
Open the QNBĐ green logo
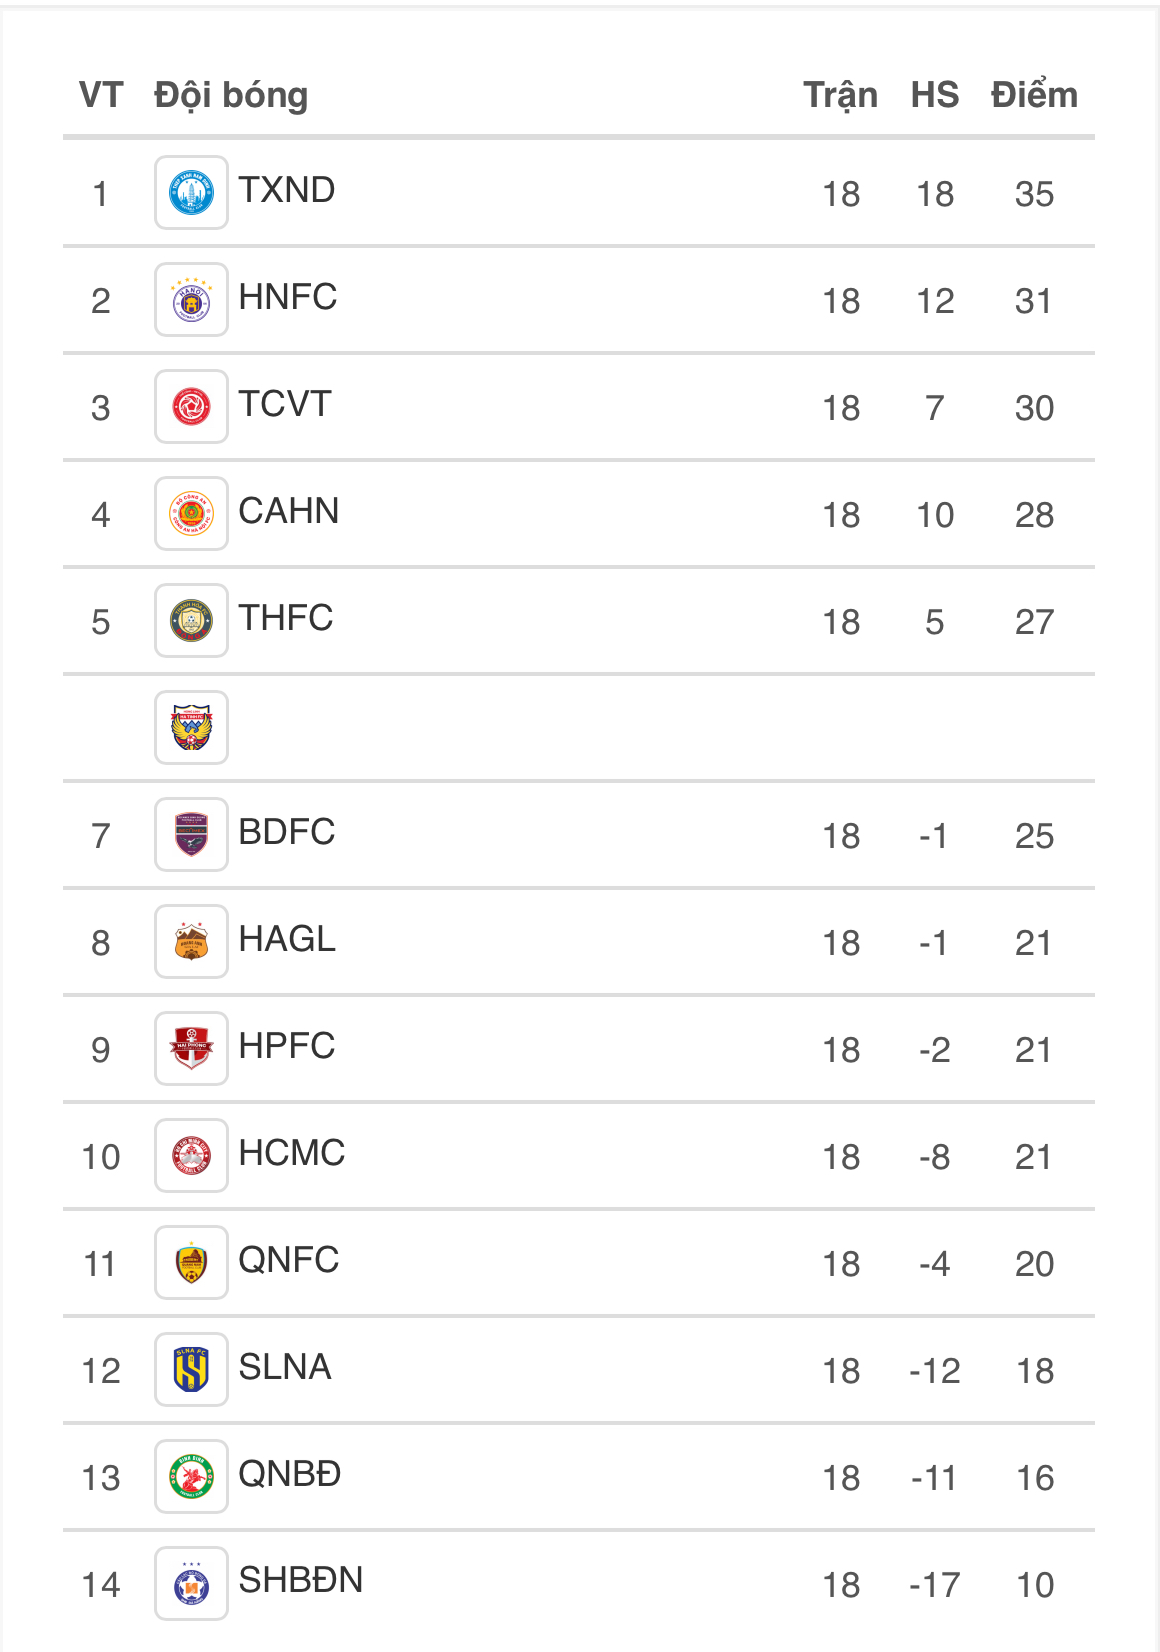coord(191,1477)
